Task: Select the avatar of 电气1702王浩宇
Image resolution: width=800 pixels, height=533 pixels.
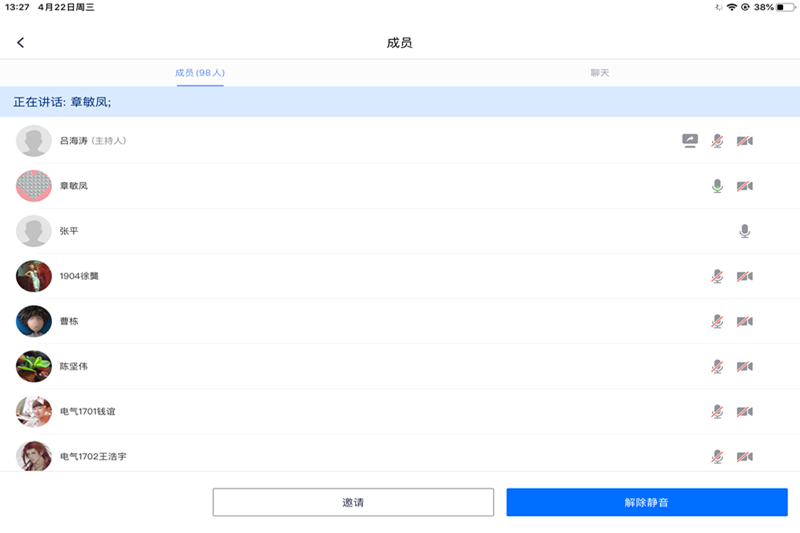Action: 34,456
